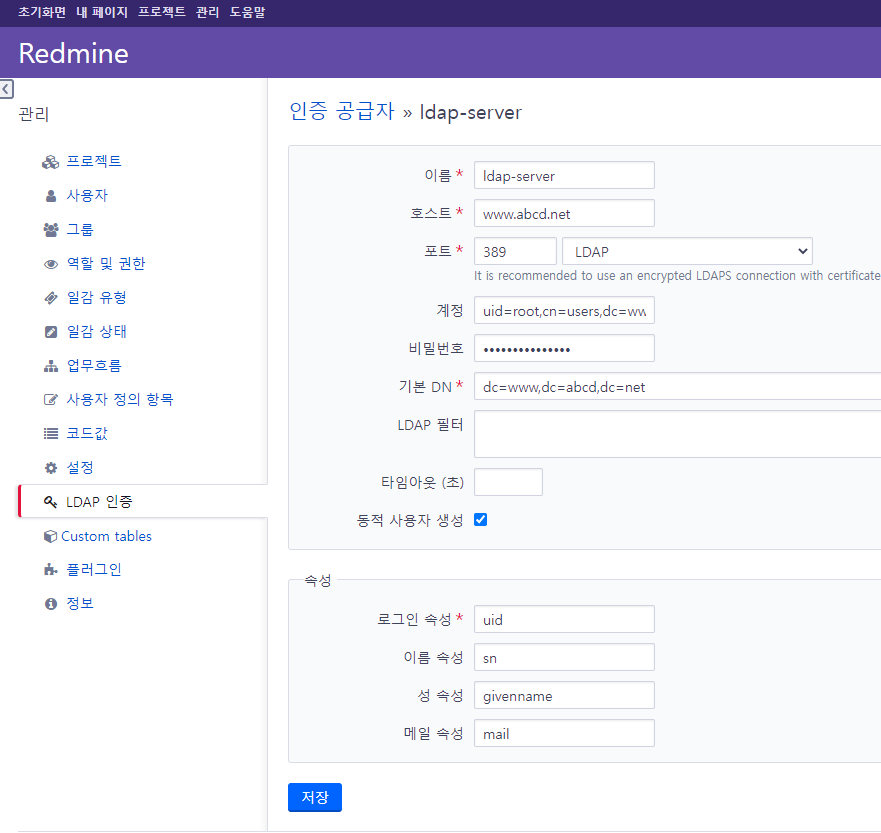Click the 이름 field containing ldap-server
Image resolution: width=881 pixels, height=833 pixels.
(x=564, y=175)
